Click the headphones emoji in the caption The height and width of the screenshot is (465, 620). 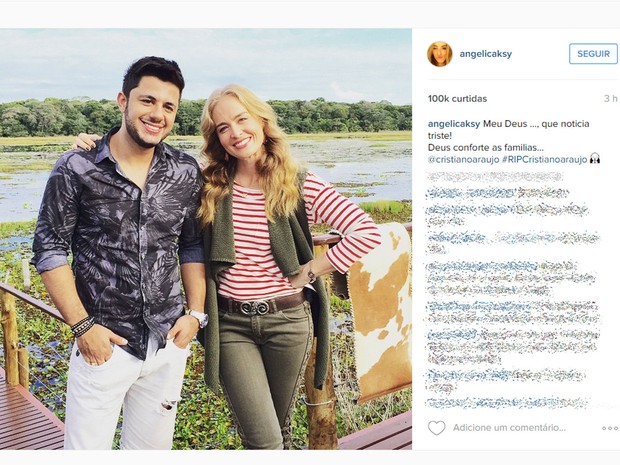tap(595, 158)
